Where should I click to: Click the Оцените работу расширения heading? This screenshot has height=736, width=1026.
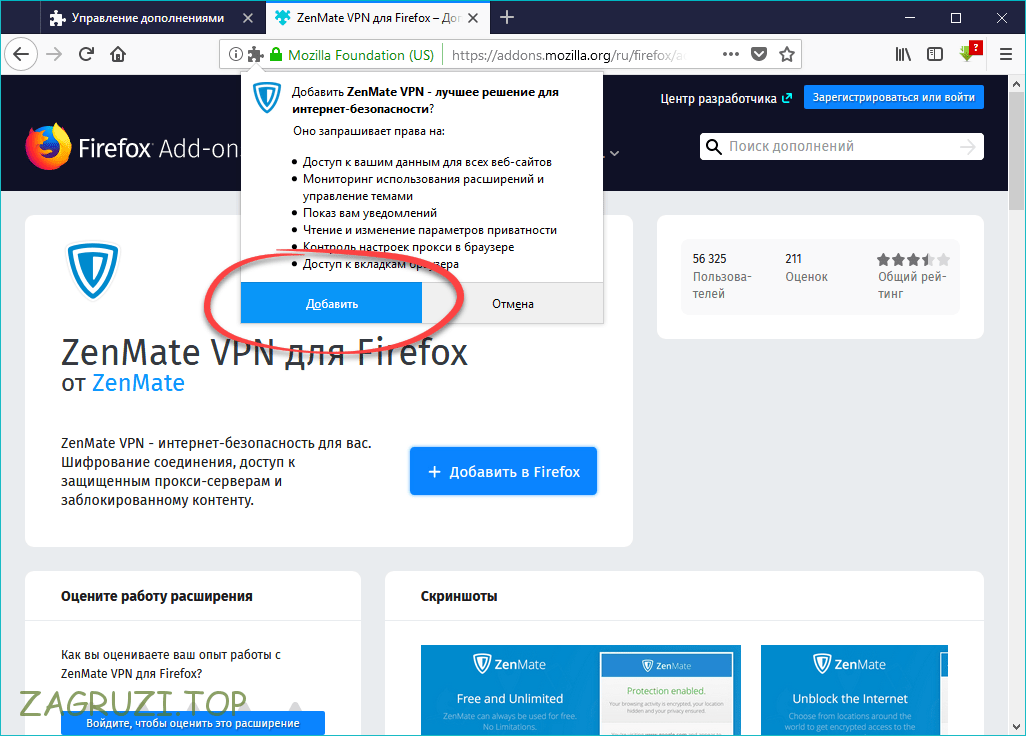click(x=156, y=596)
